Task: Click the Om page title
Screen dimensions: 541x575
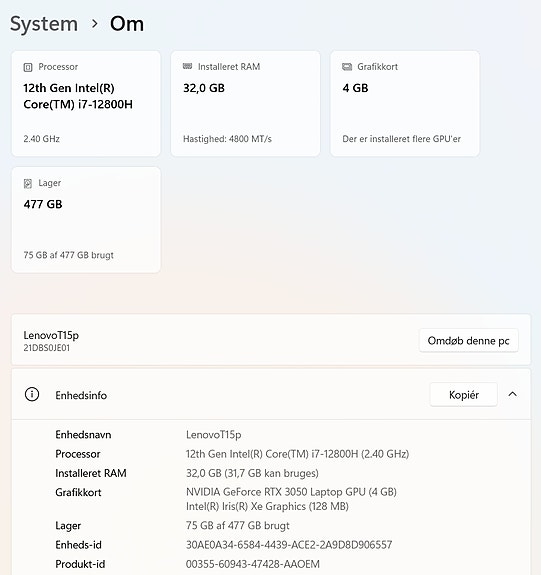Action: (127, 24)
